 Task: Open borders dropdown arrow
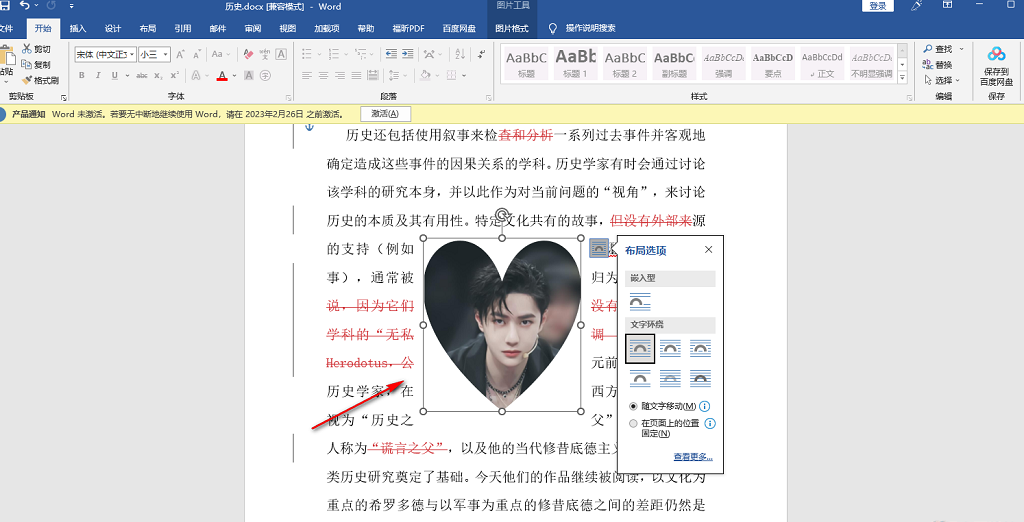pyautogui.click(x=464, y=75)
